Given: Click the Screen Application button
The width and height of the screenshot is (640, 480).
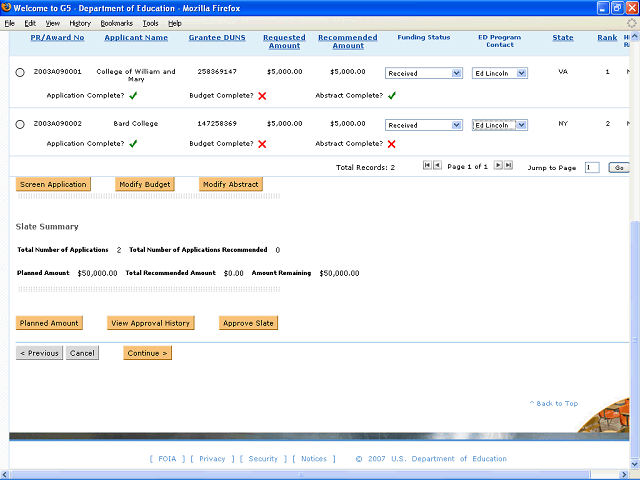Looking at the screenshot, I should click(x=53, y=184).
